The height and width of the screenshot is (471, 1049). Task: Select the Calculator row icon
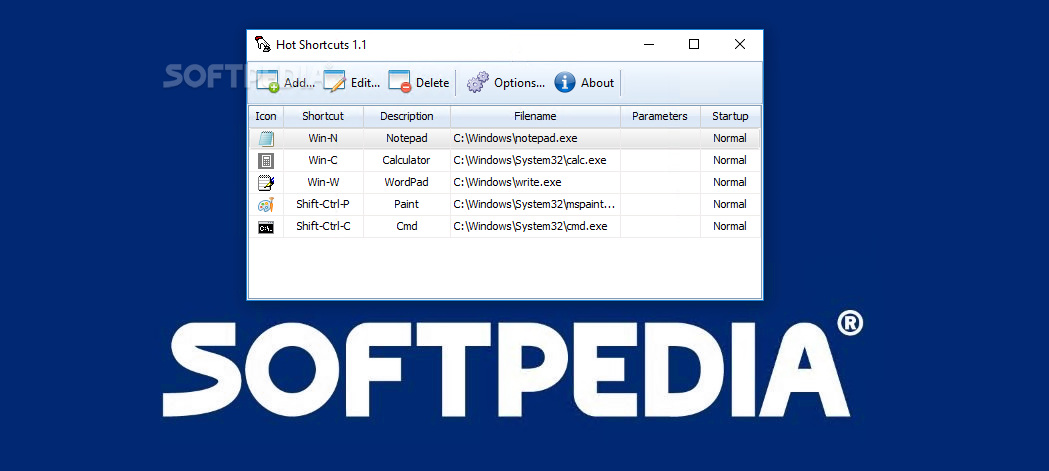coord(266,161)
